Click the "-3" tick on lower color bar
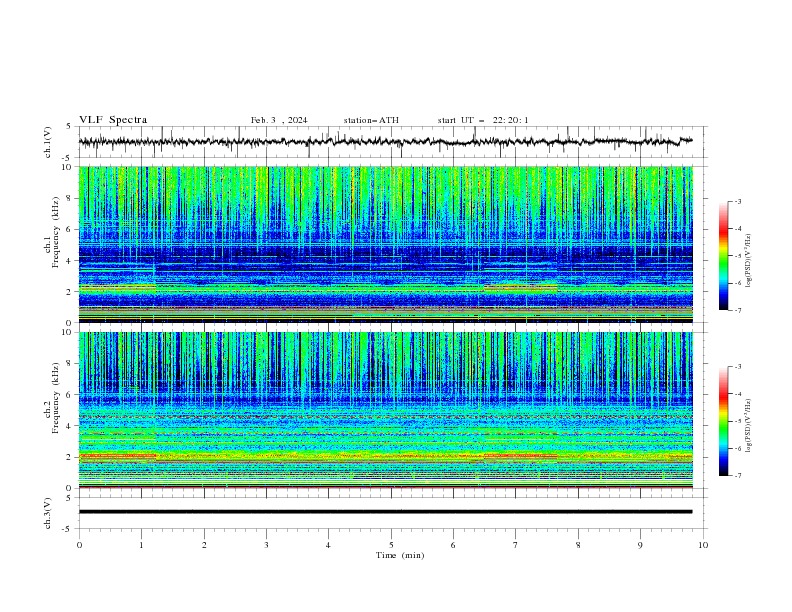This screenshot has width=792, height=612. [737, 367]
